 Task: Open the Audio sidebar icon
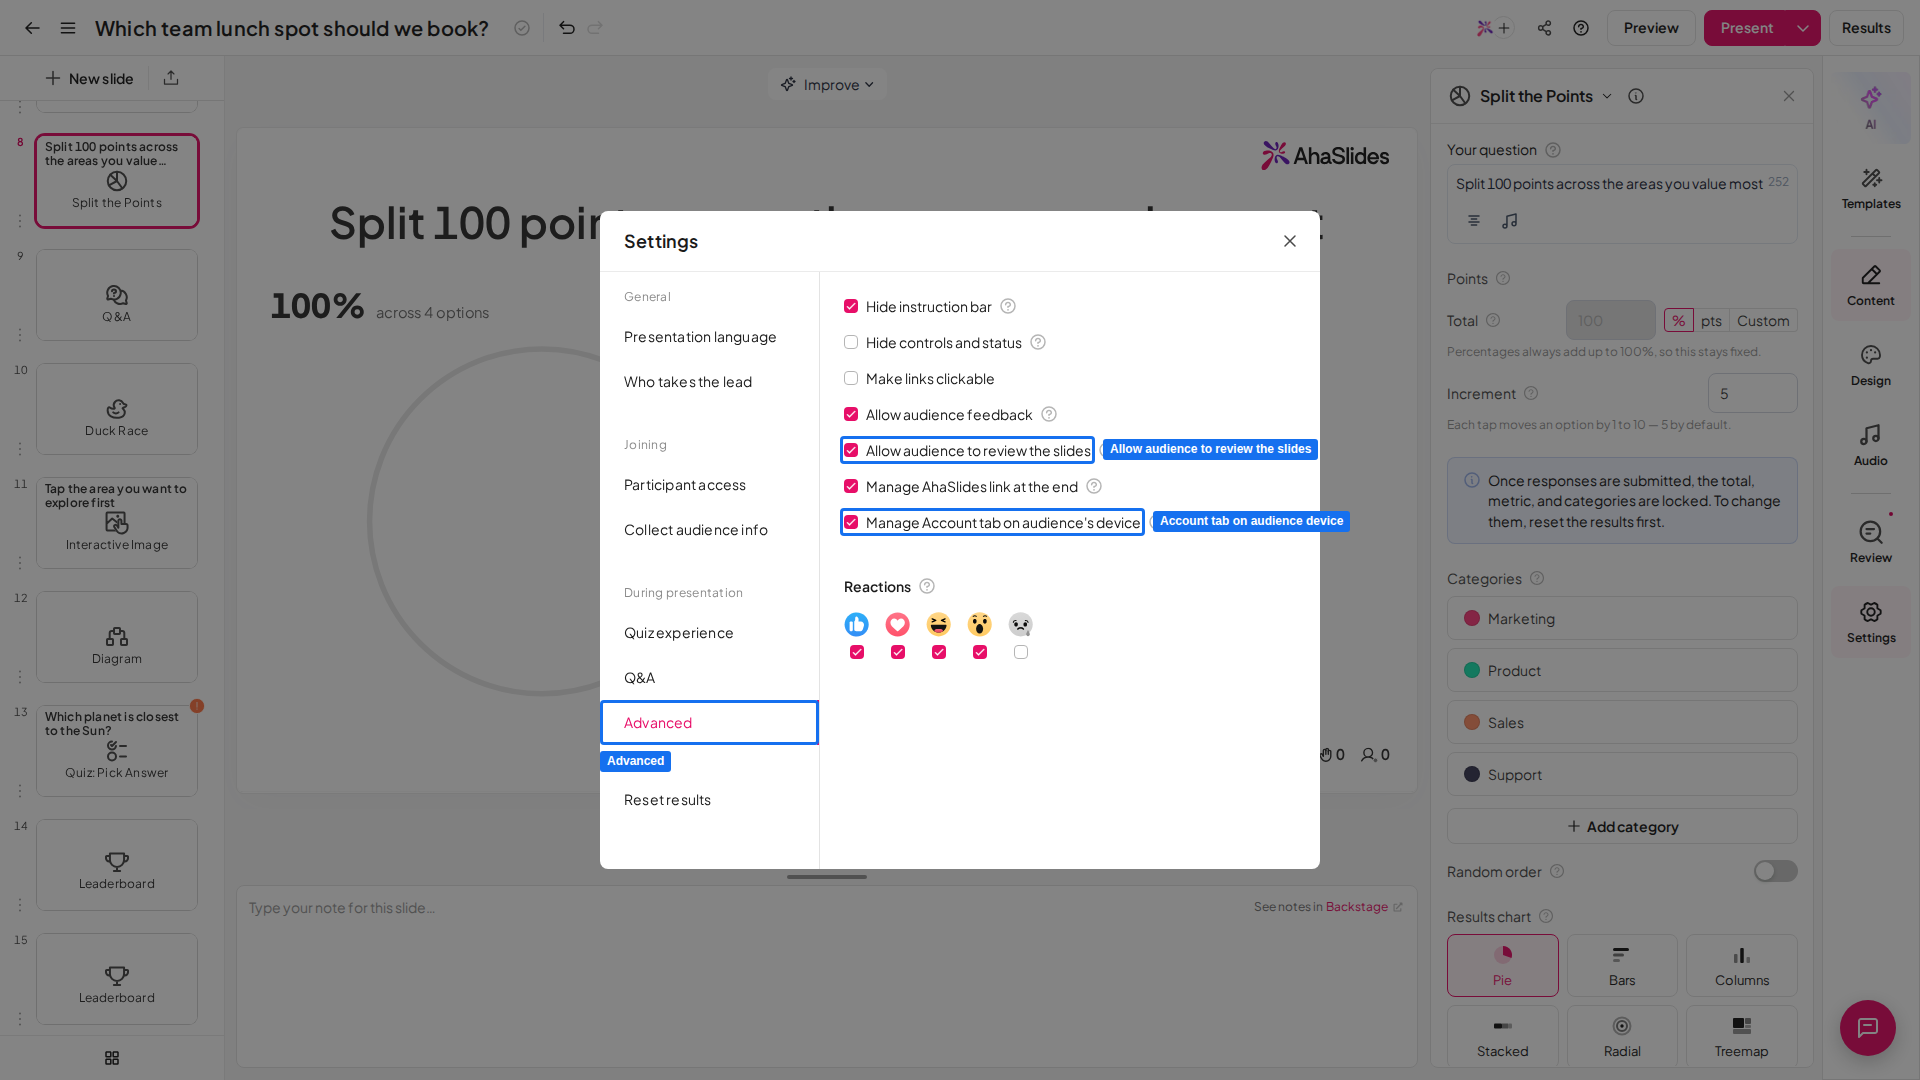point(1870,445)
